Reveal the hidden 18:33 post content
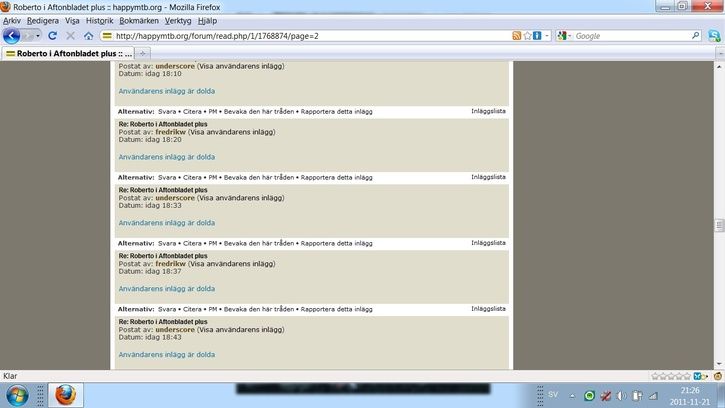This screenshot has height=408, width=725. pos(166,223)
